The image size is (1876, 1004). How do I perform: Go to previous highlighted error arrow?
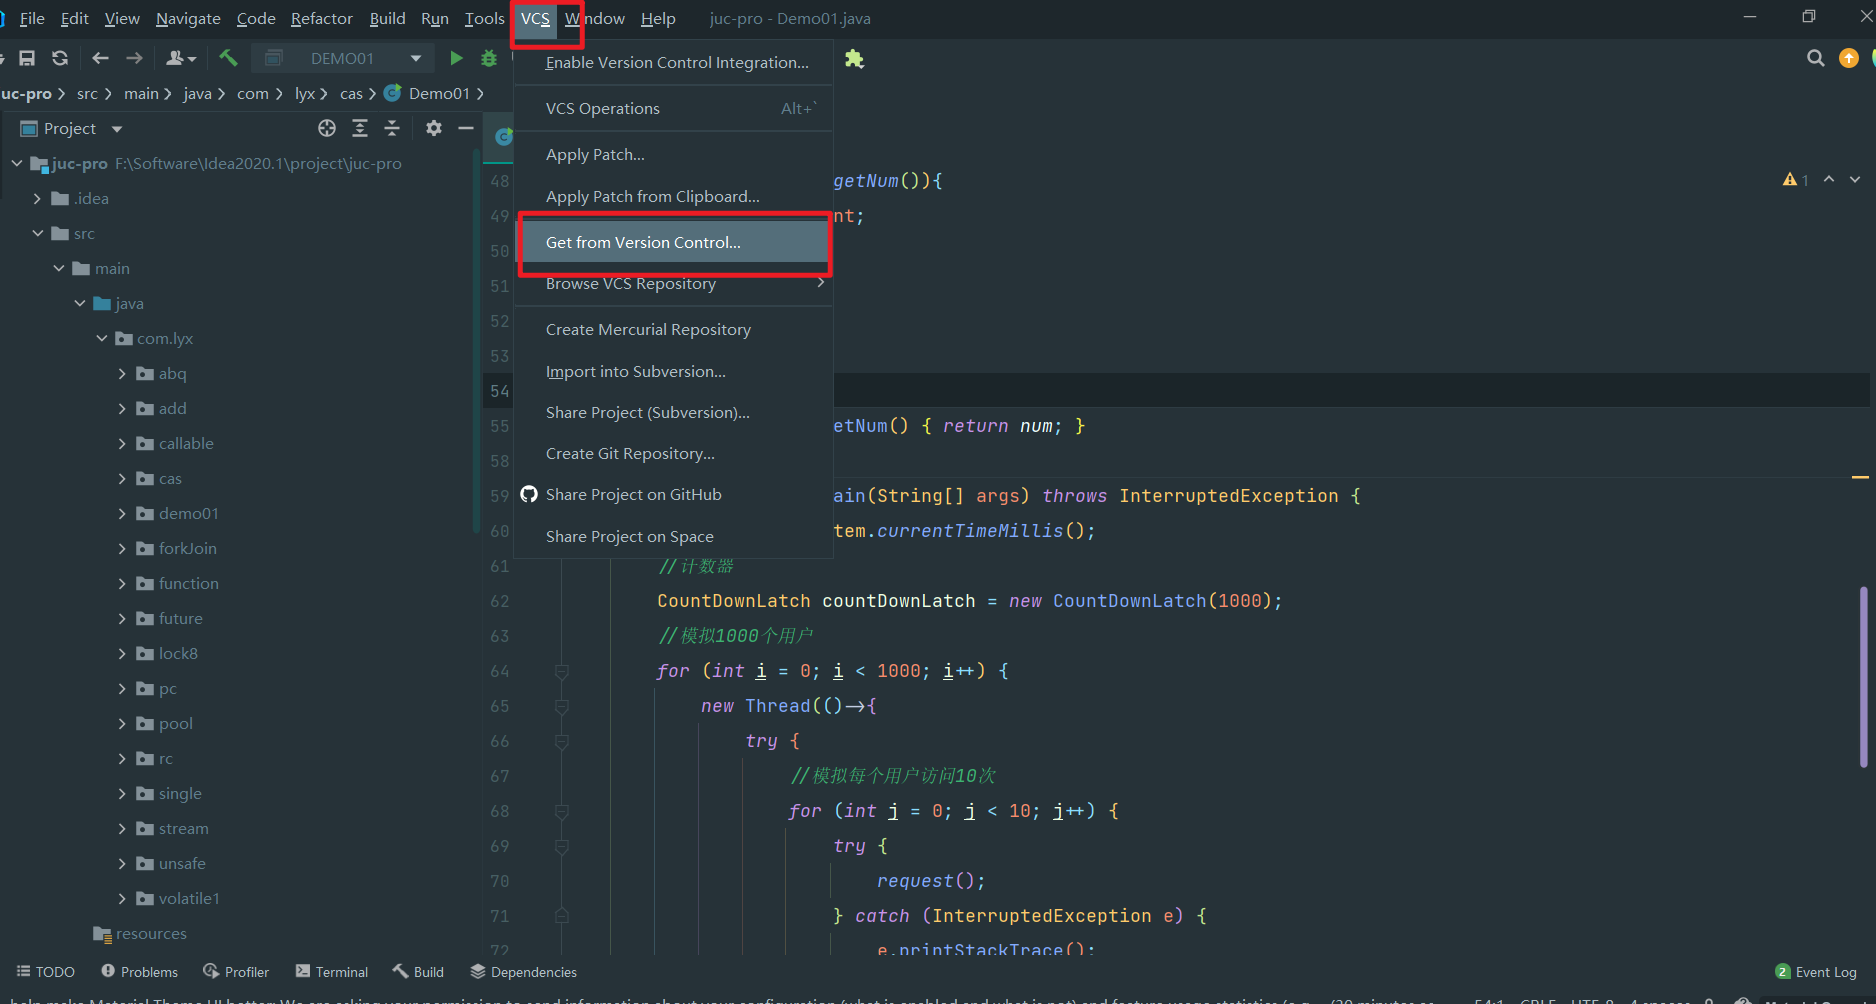pos(1829,179)
